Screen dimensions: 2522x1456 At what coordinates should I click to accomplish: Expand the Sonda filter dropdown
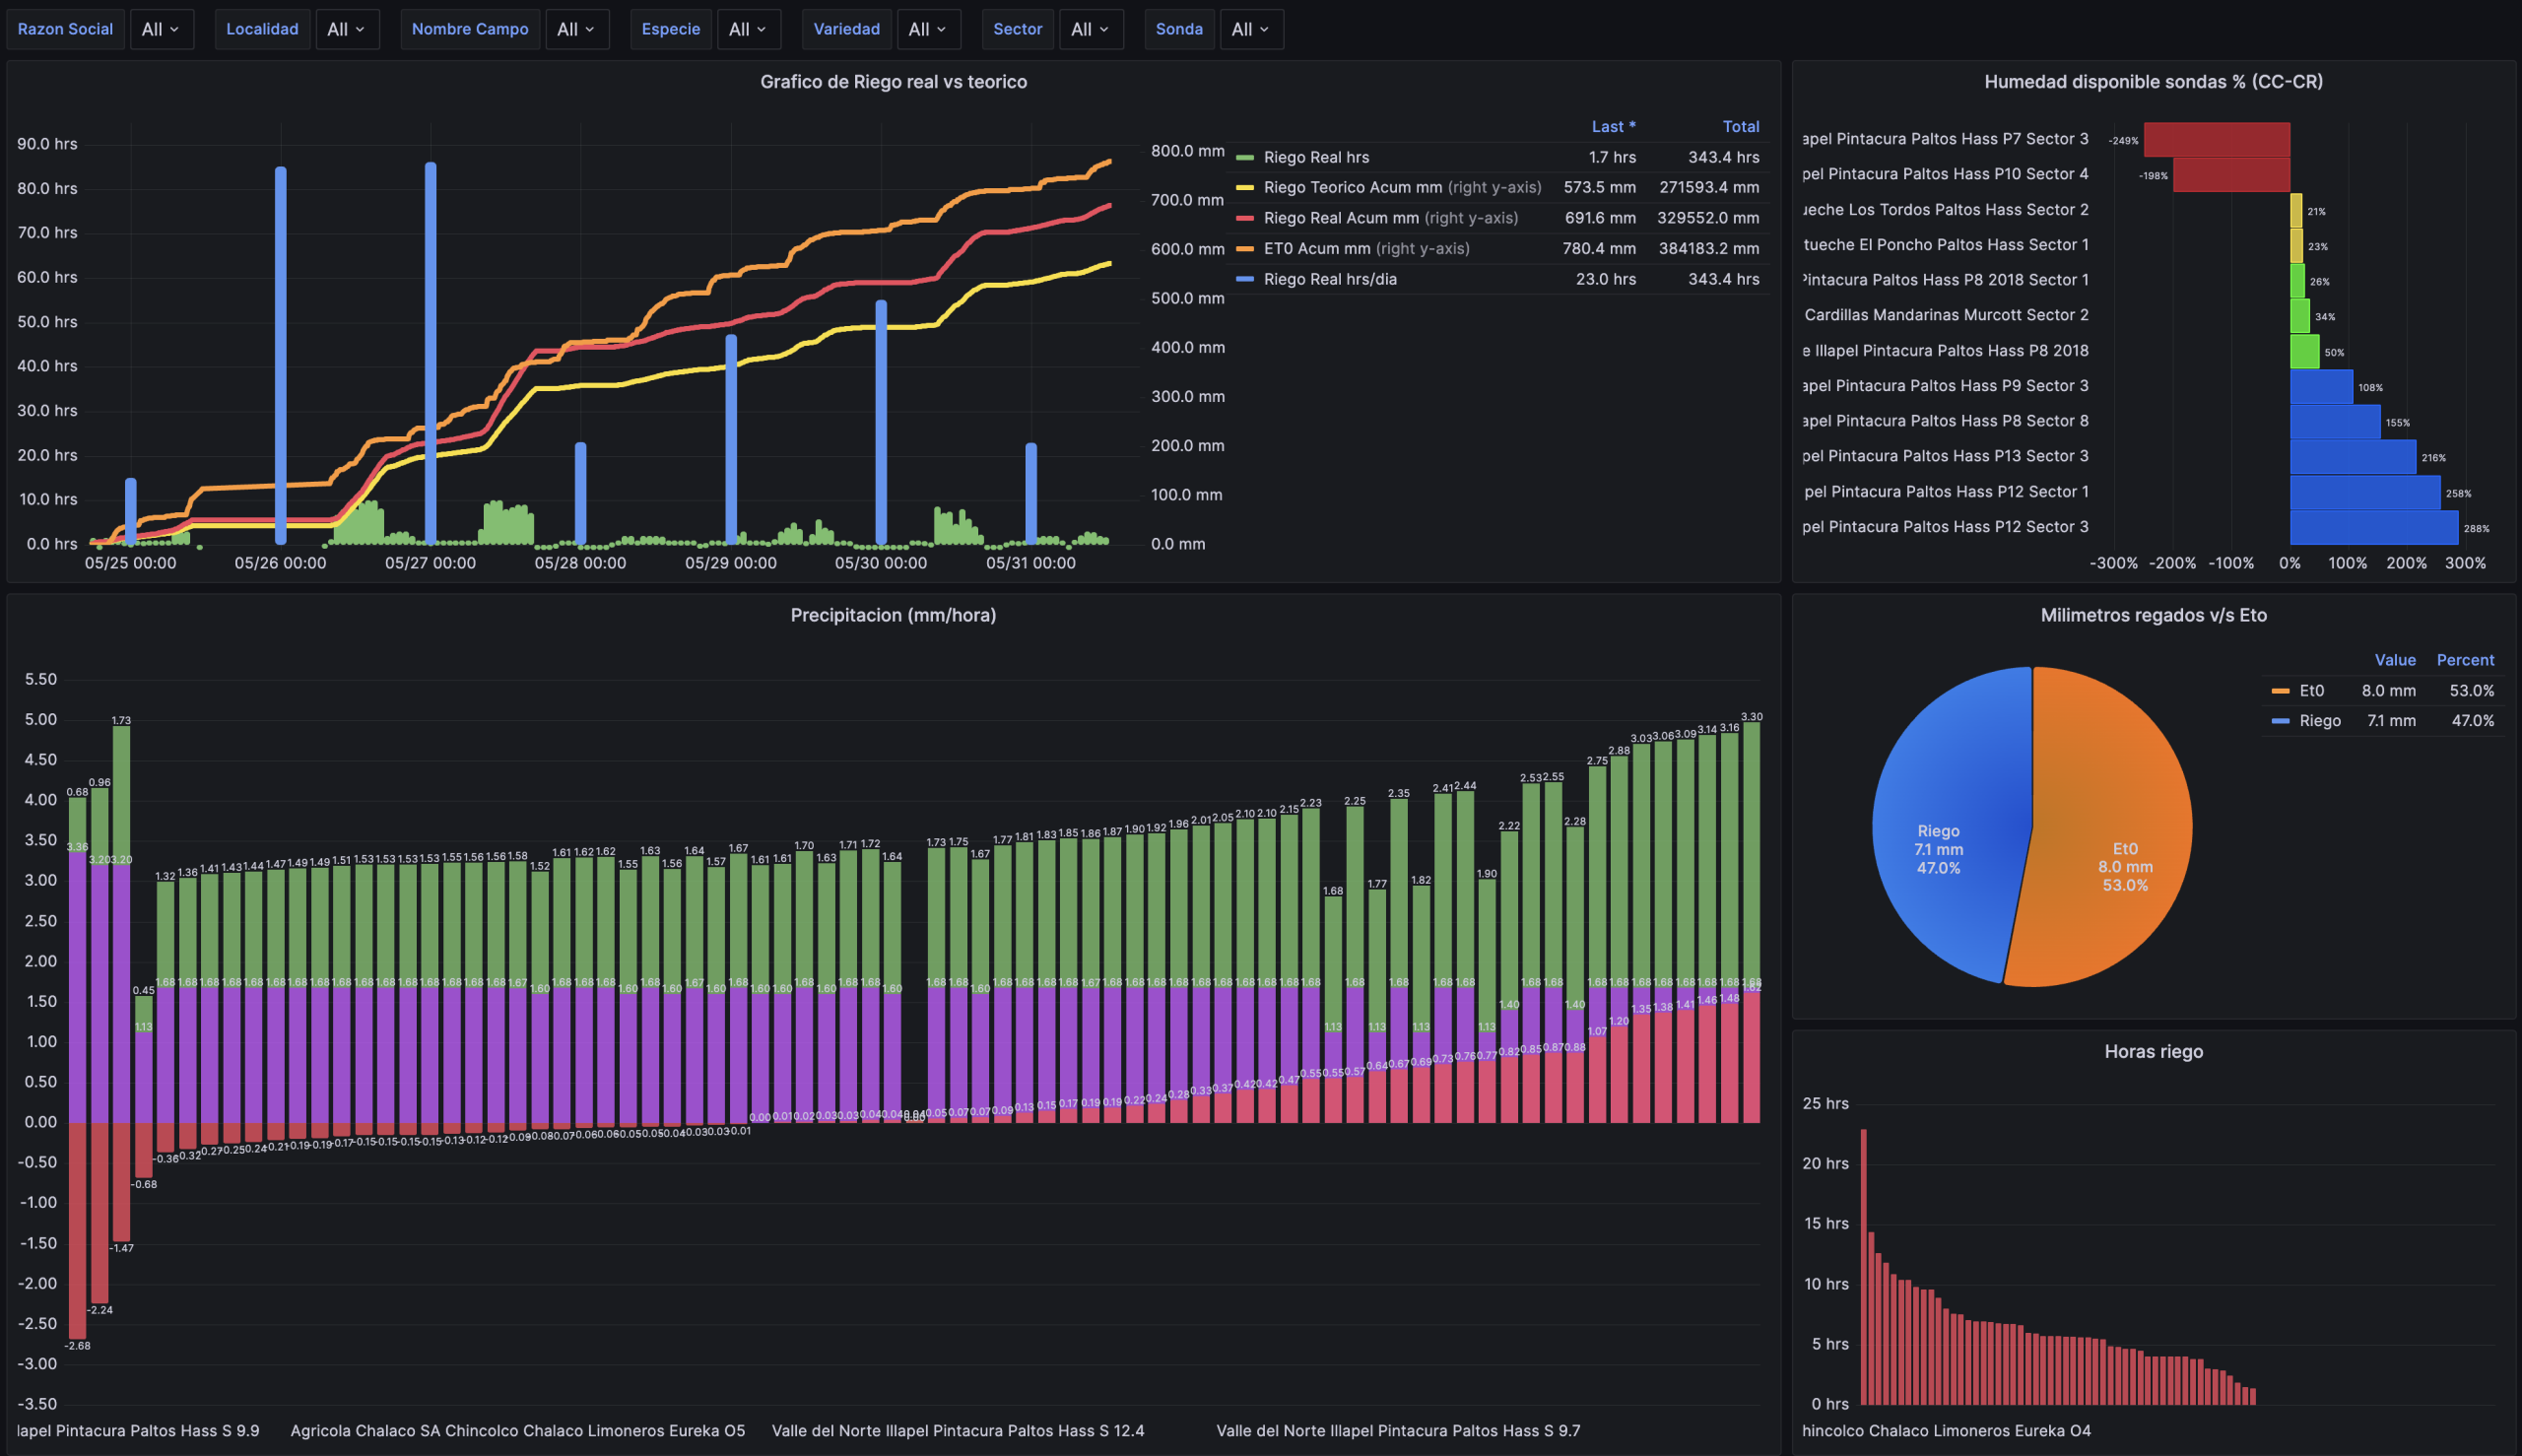click(x=1250, y=29)
